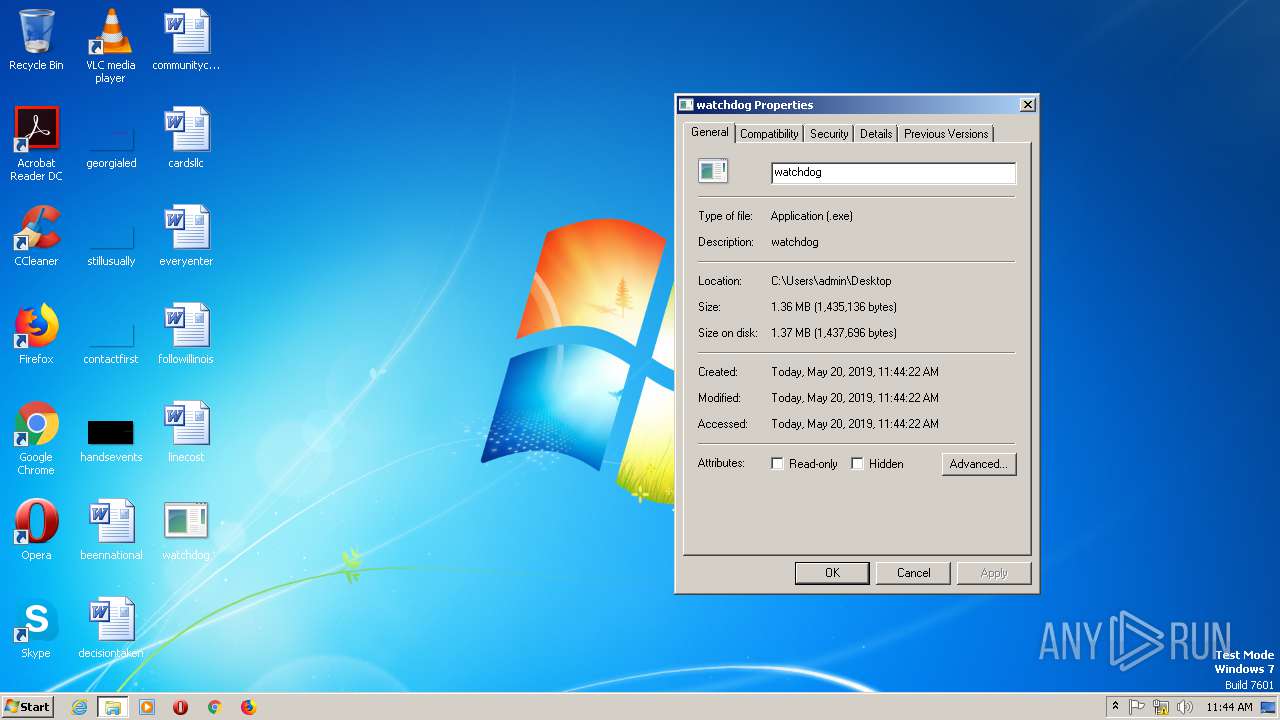Switch to the Details tab

[876, 134]
